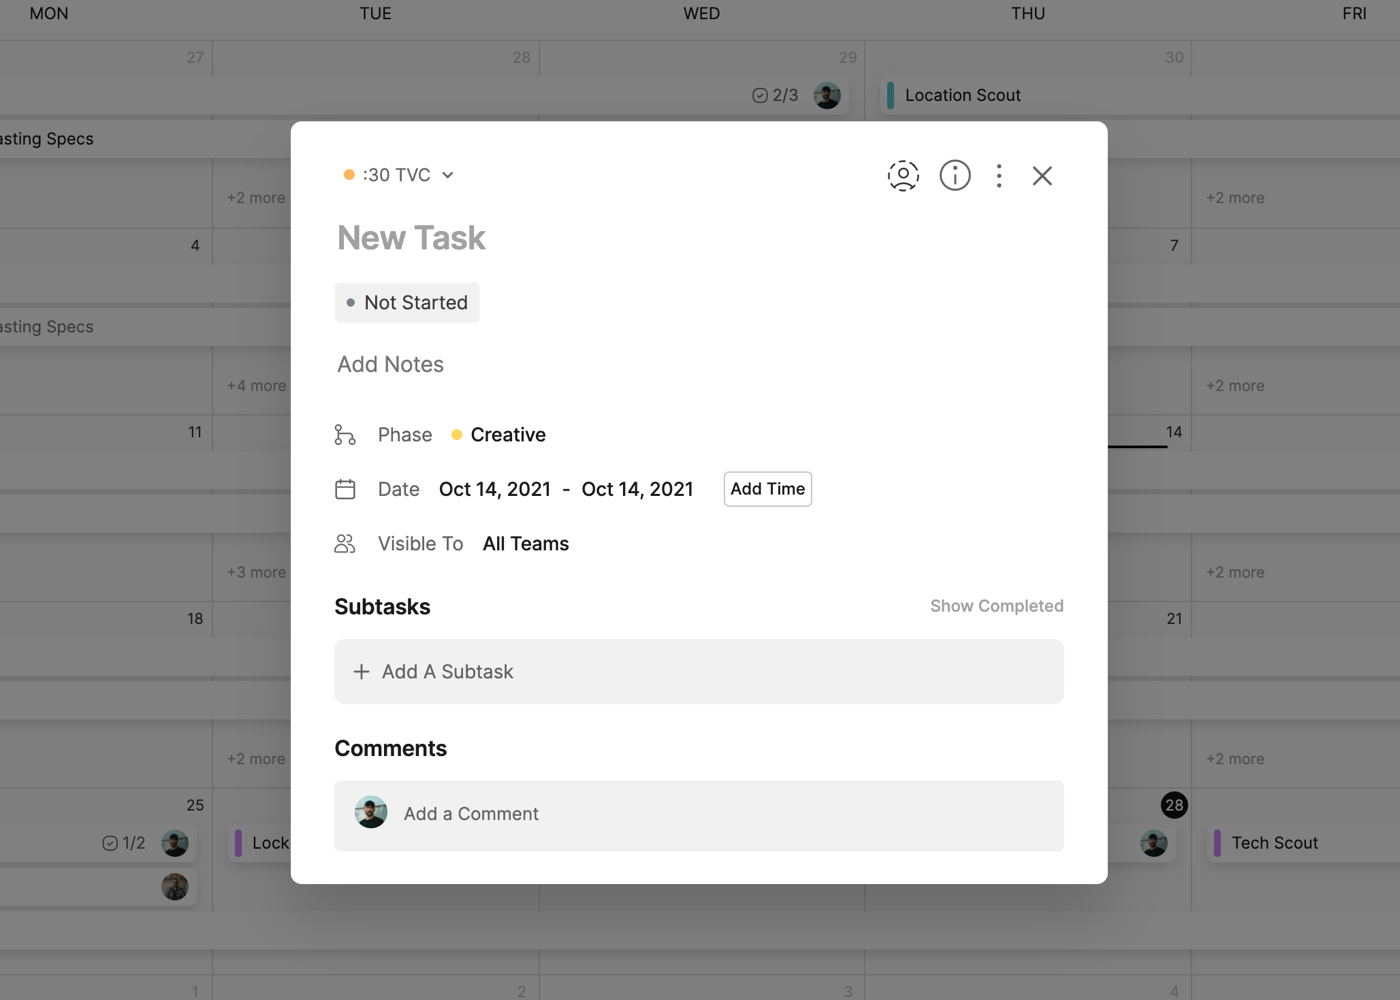
Task: Open the three-dot more options menu
Action: (x=999, y=176)
